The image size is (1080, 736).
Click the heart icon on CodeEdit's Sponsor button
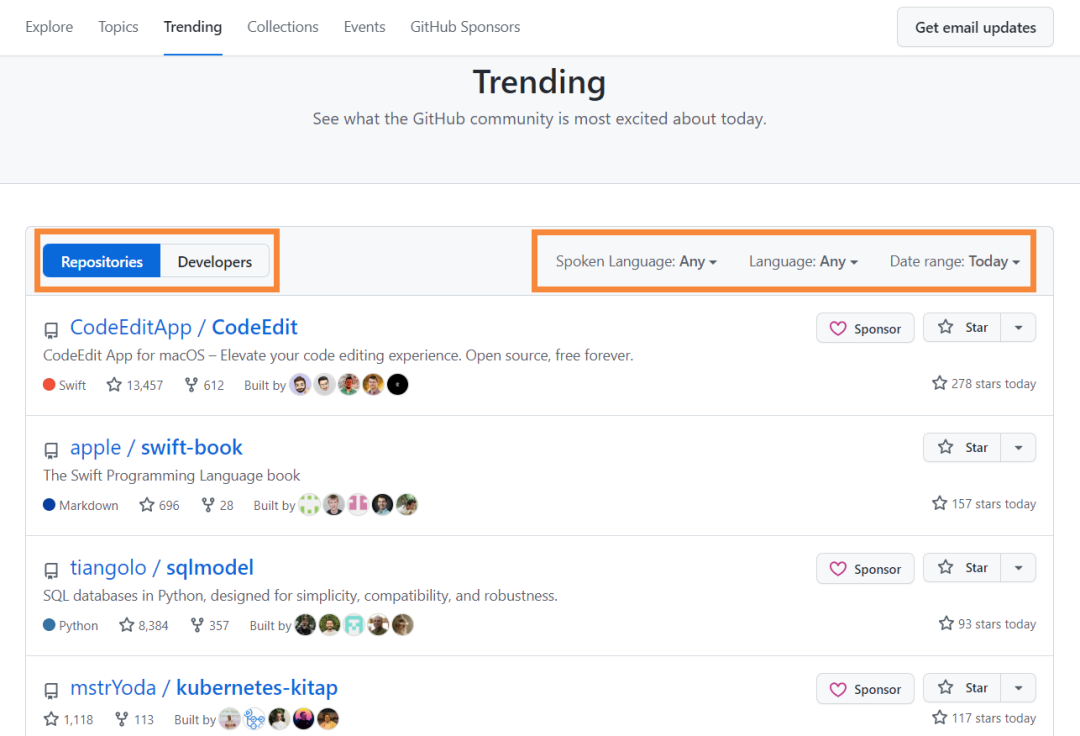pyautogui.click(x=839, y=327)
